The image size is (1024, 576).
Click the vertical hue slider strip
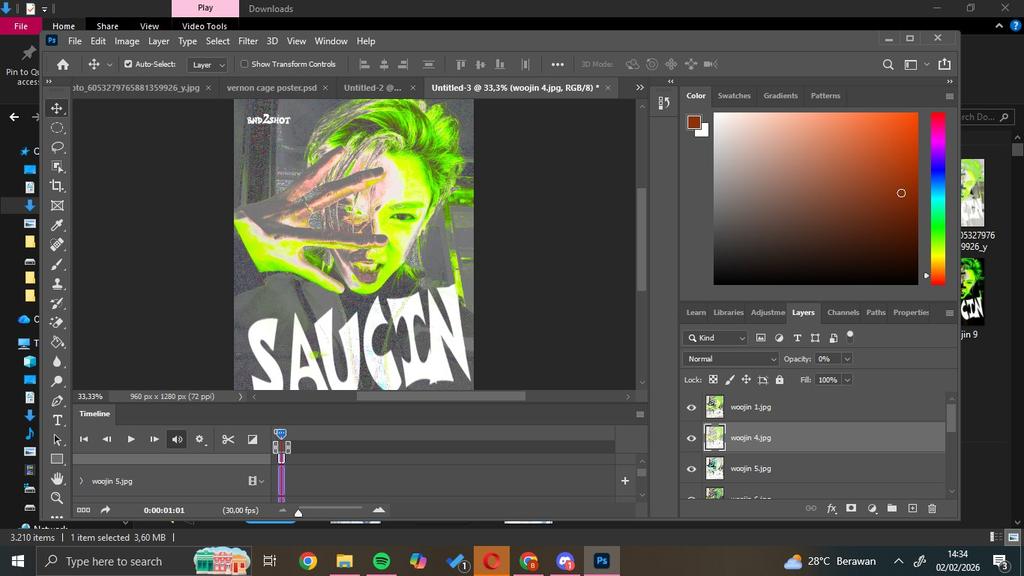938,199
